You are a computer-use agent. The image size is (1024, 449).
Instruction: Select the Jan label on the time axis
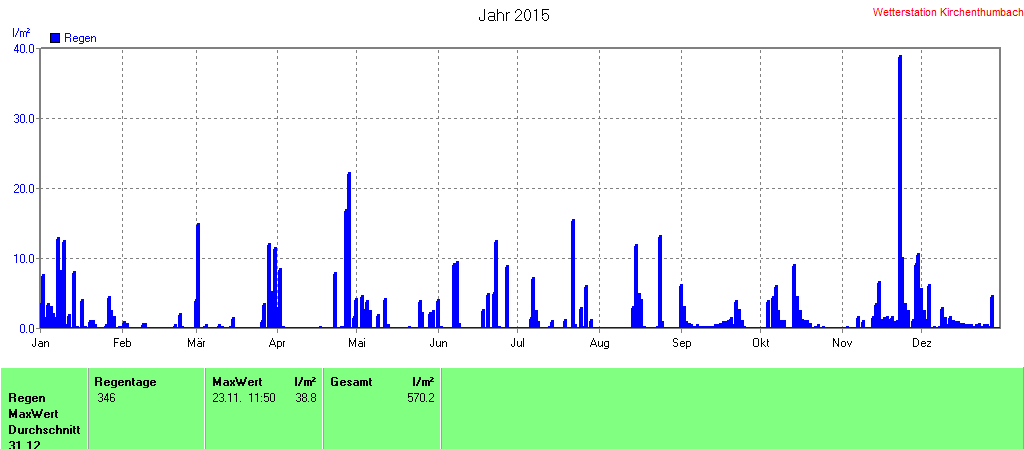point(41,343)
